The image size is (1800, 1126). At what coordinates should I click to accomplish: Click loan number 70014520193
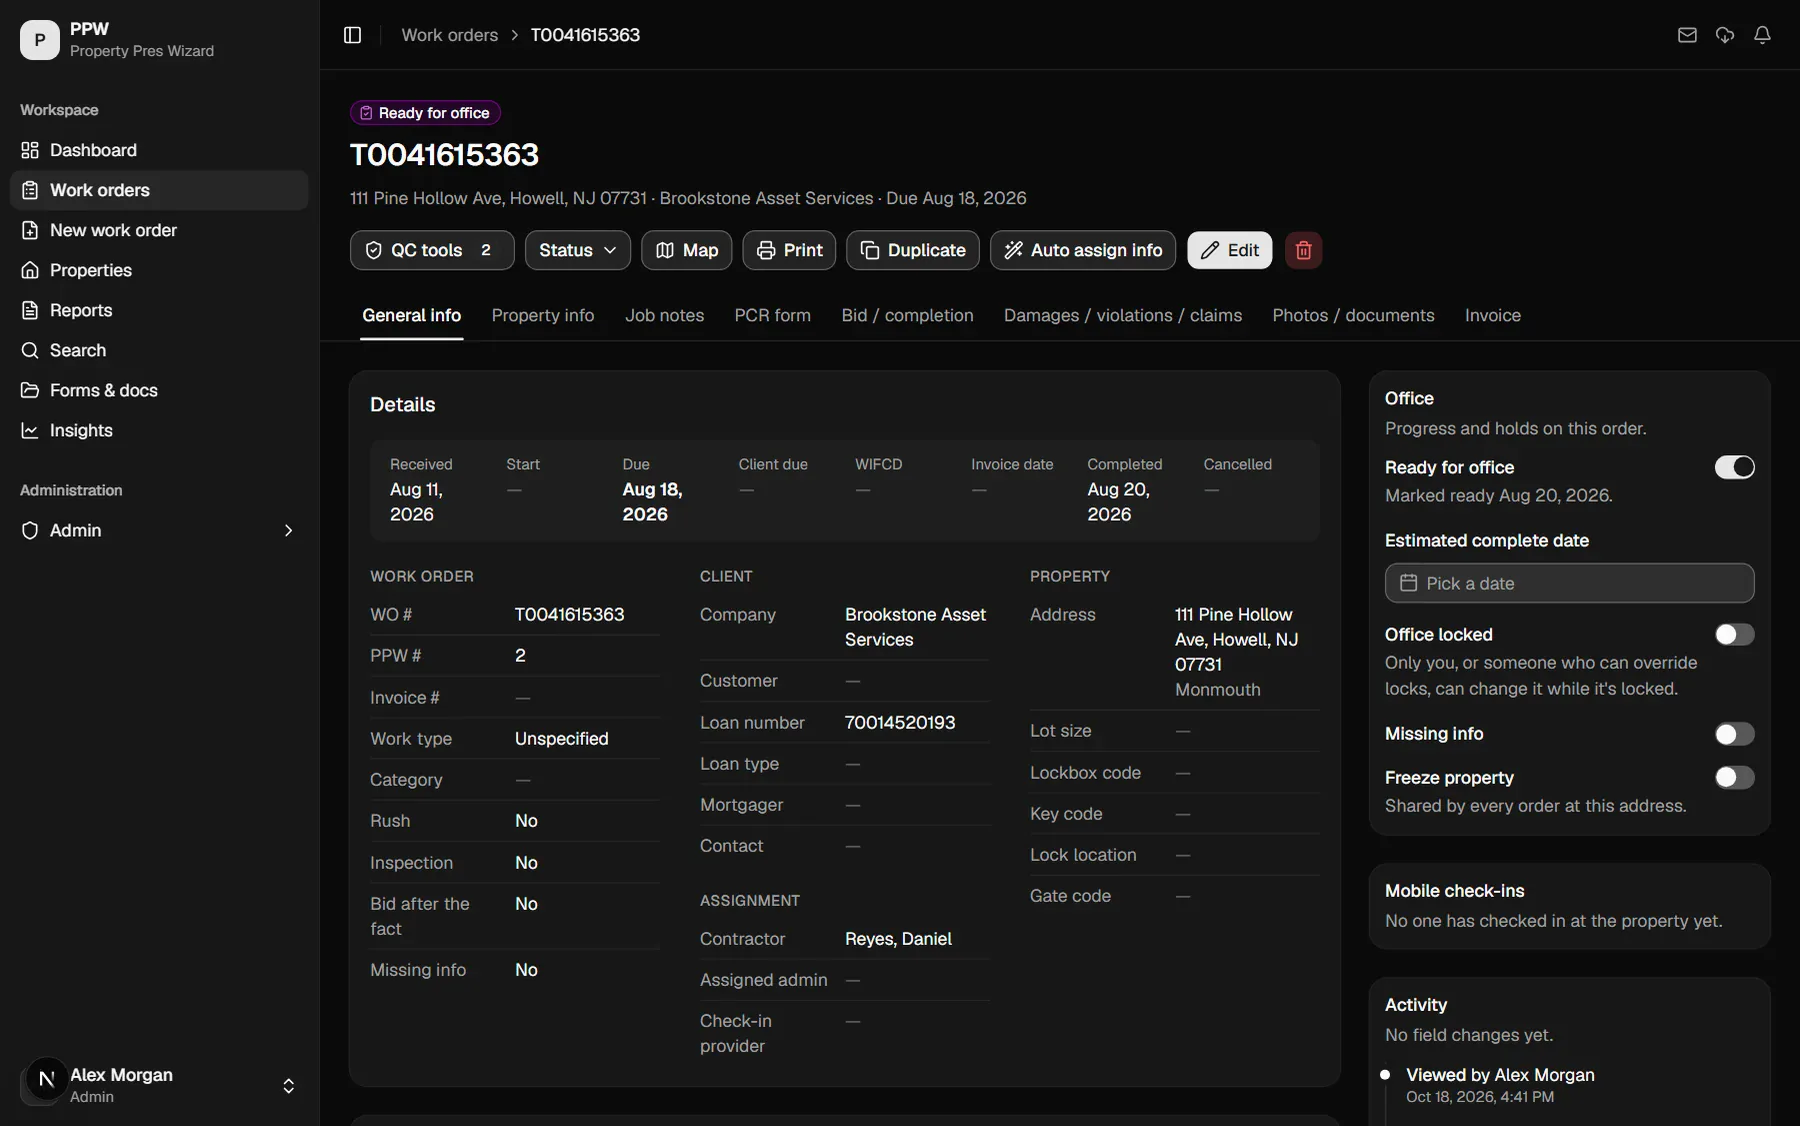point(899,722)
